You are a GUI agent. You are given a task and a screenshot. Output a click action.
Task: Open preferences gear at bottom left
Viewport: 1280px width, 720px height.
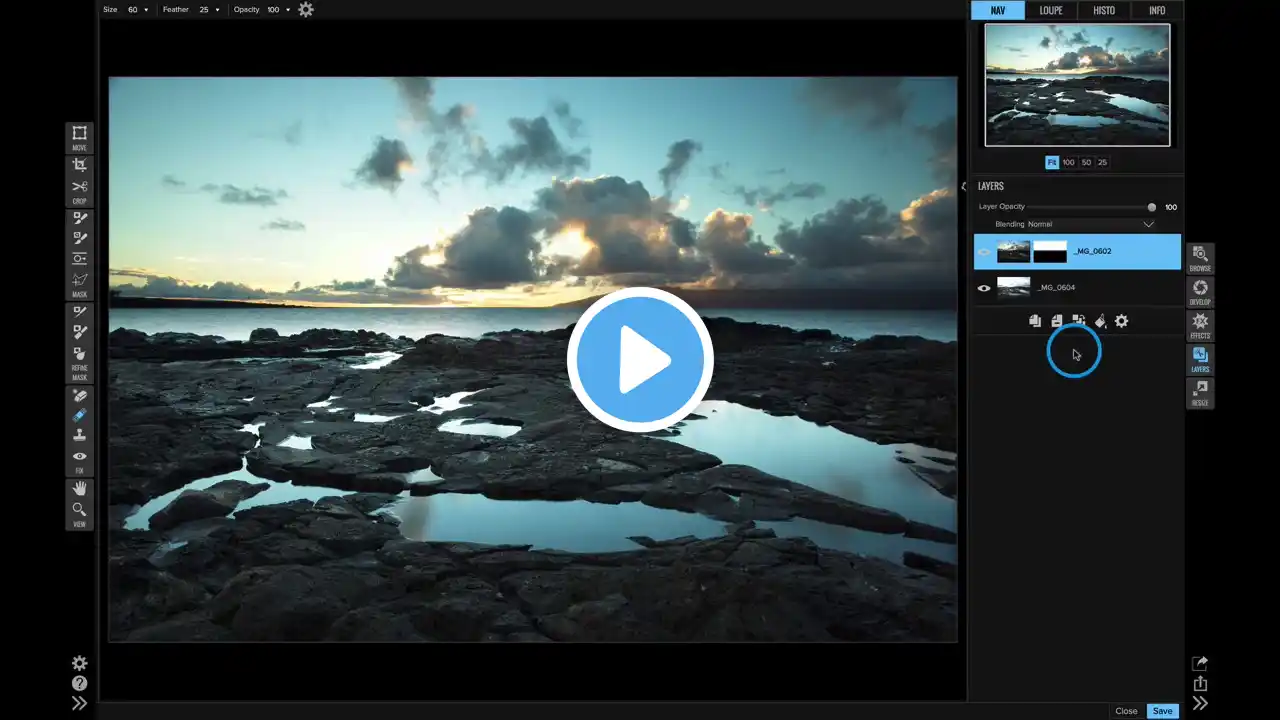[79, 663]
